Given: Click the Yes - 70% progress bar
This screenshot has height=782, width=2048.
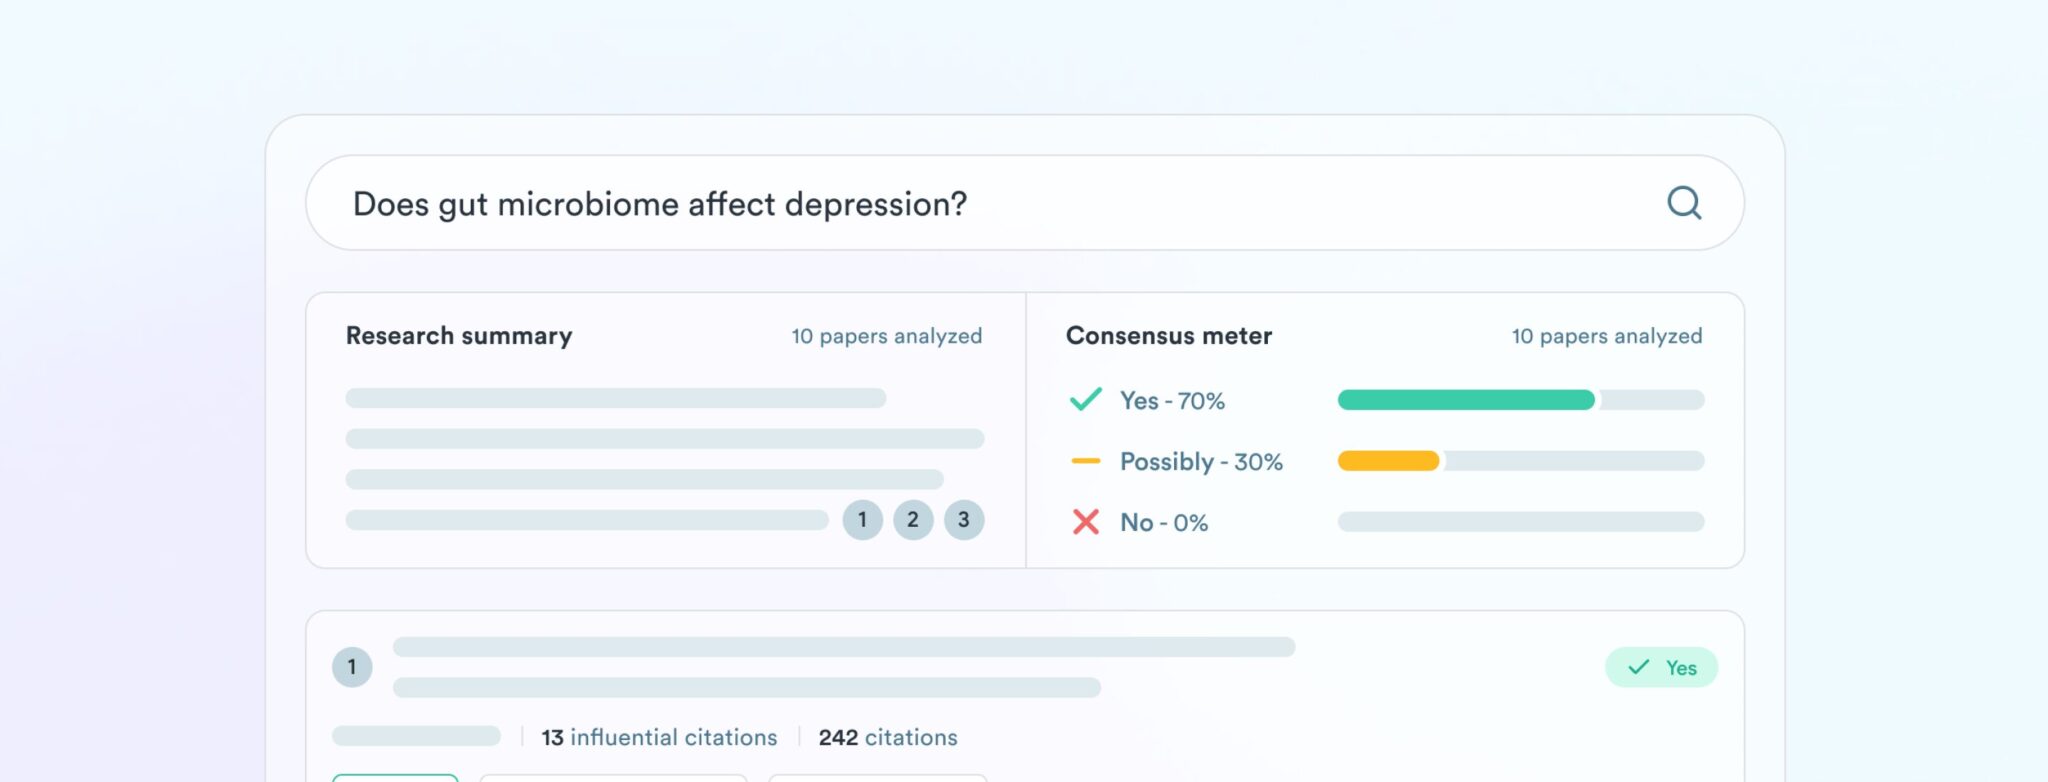Looking at the screenshot, I should (x=1466, y=399).
